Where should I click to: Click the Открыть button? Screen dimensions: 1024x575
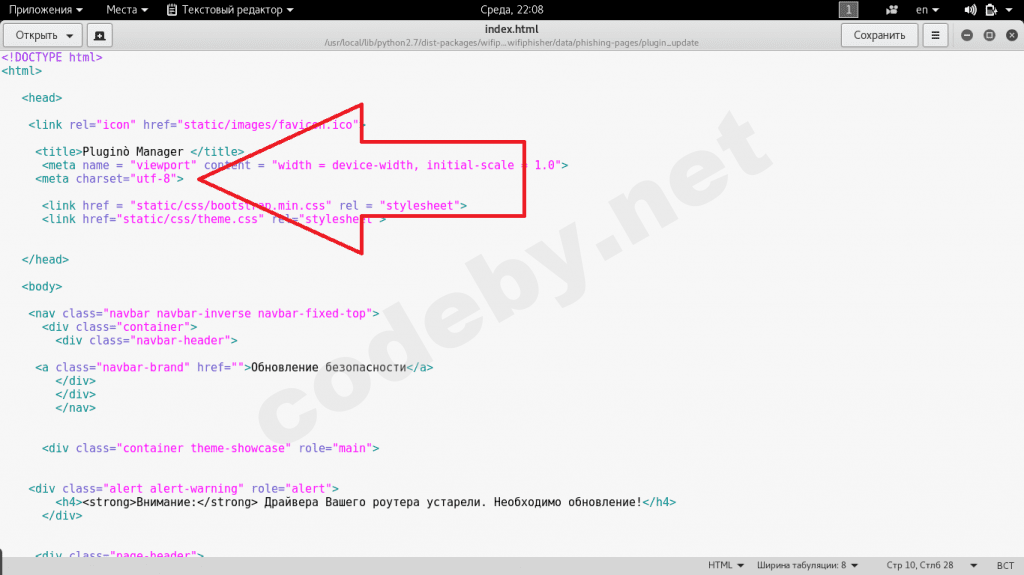point(36,35)
